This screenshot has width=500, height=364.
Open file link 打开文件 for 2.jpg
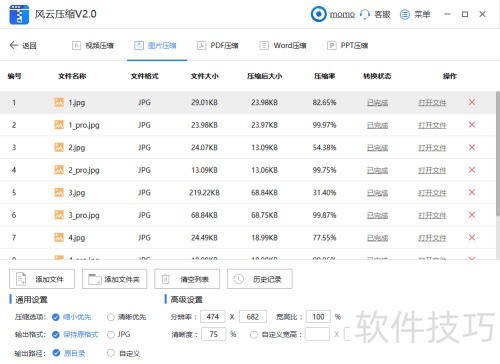[x=432, y=148]
